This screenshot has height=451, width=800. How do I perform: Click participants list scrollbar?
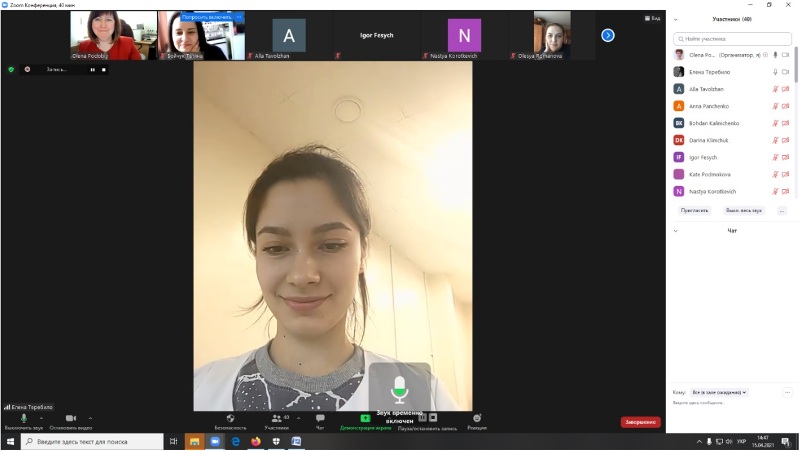pyautogui.click(x=796, y=64)
